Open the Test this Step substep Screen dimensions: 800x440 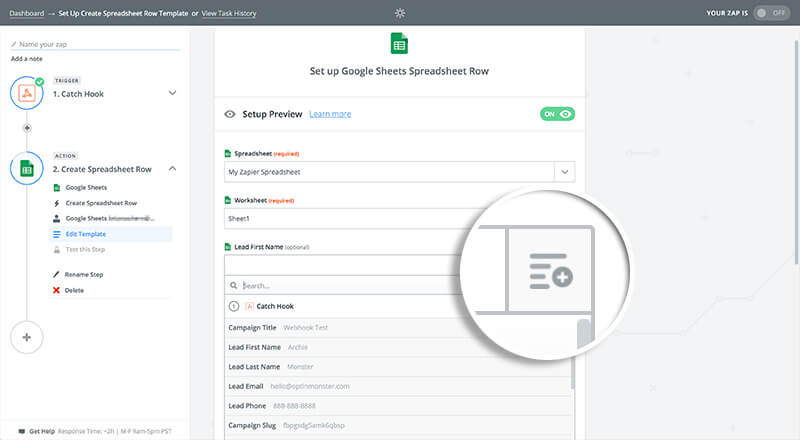pos(85,250)
